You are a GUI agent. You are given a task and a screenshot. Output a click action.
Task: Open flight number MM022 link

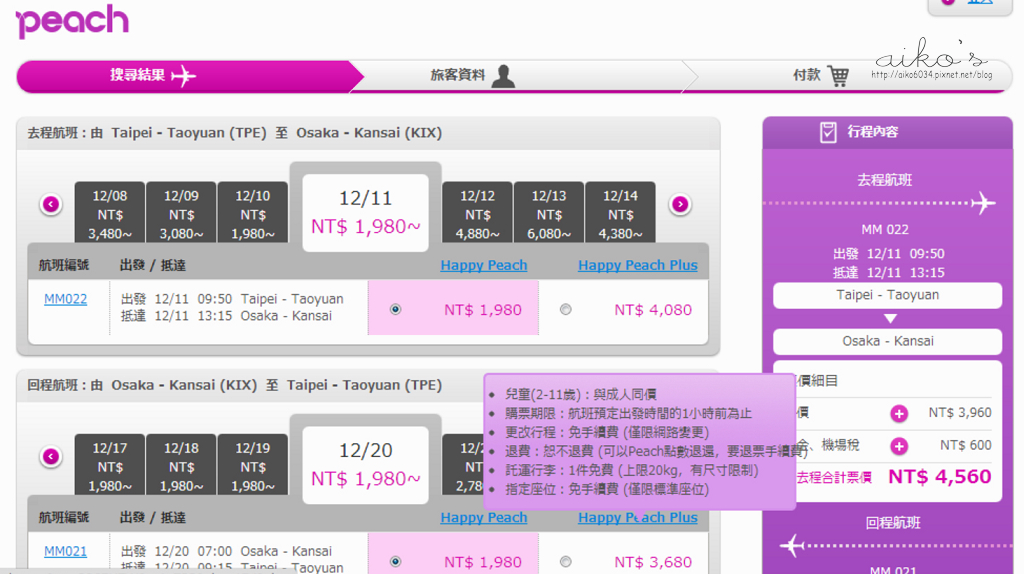coord(65,299)
